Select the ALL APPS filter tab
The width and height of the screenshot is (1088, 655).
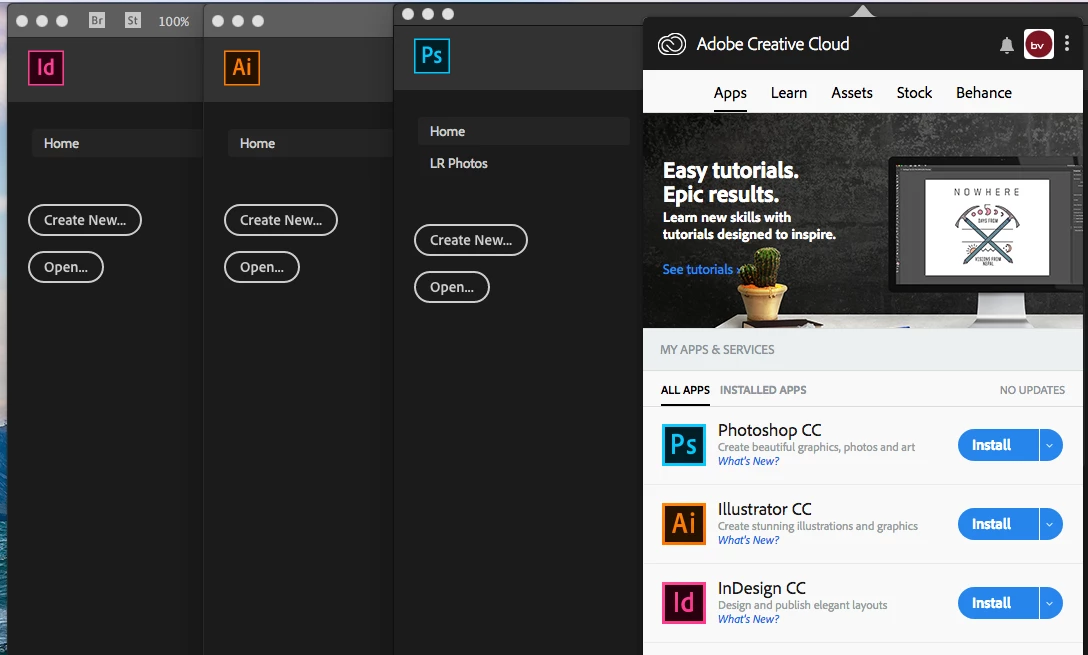click(685, 390)
